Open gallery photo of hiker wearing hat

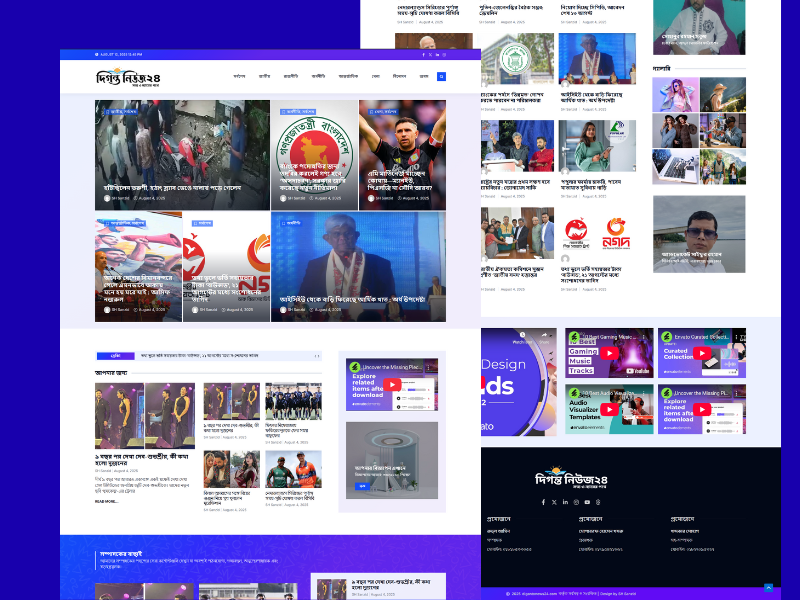point(722,94)
